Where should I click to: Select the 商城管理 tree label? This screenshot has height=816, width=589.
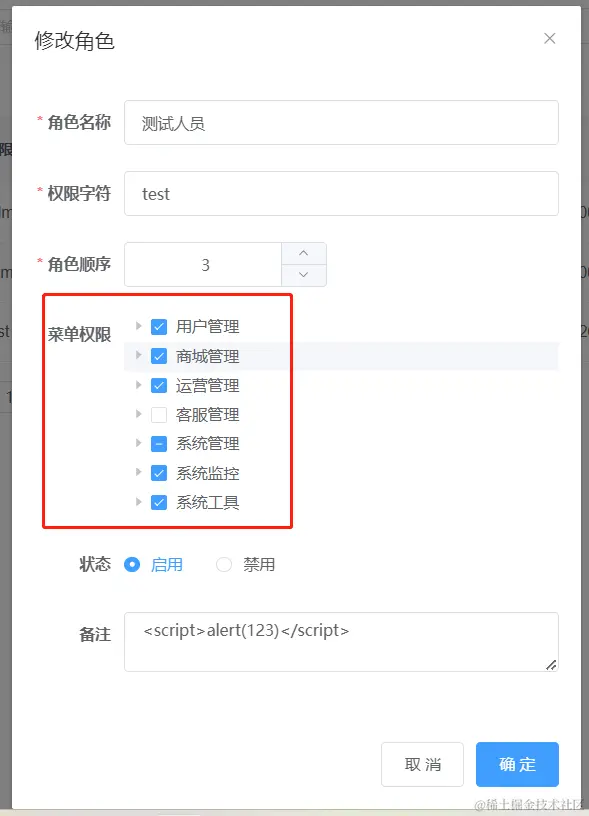point(208,356)
